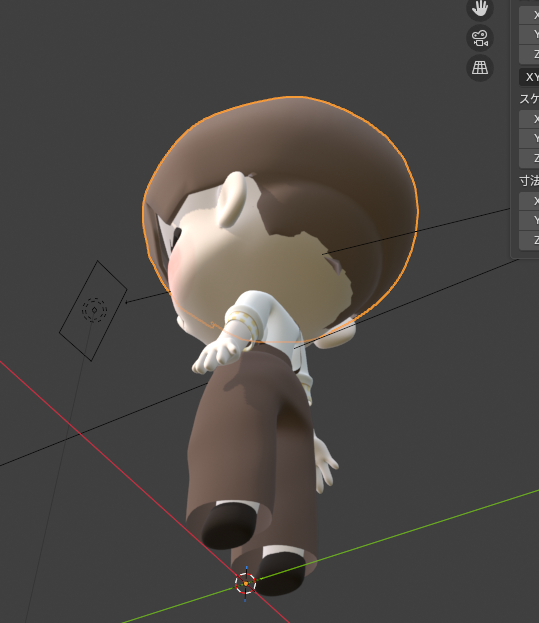This screenshot has width=539, height=623.
Task: Toggle the camera view icon
Action: (x=480, y=38)
